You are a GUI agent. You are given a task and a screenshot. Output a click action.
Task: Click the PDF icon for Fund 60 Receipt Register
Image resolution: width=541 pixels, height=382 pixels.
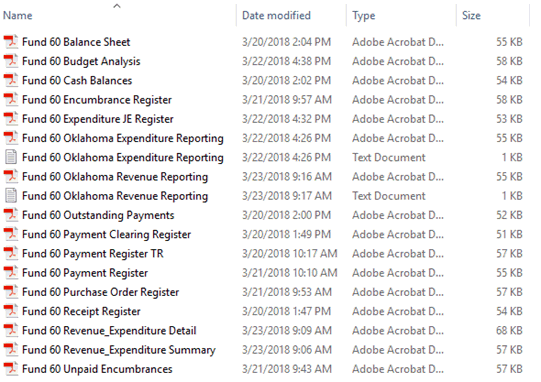[11, 311]
